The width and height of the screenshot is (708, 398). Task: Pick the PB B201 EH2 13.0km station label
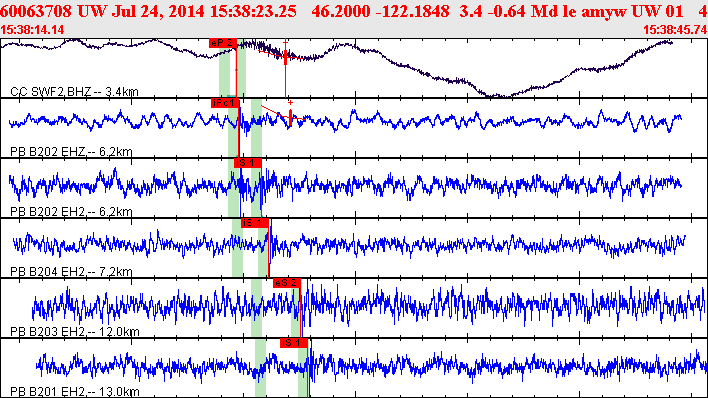[75, 392]
